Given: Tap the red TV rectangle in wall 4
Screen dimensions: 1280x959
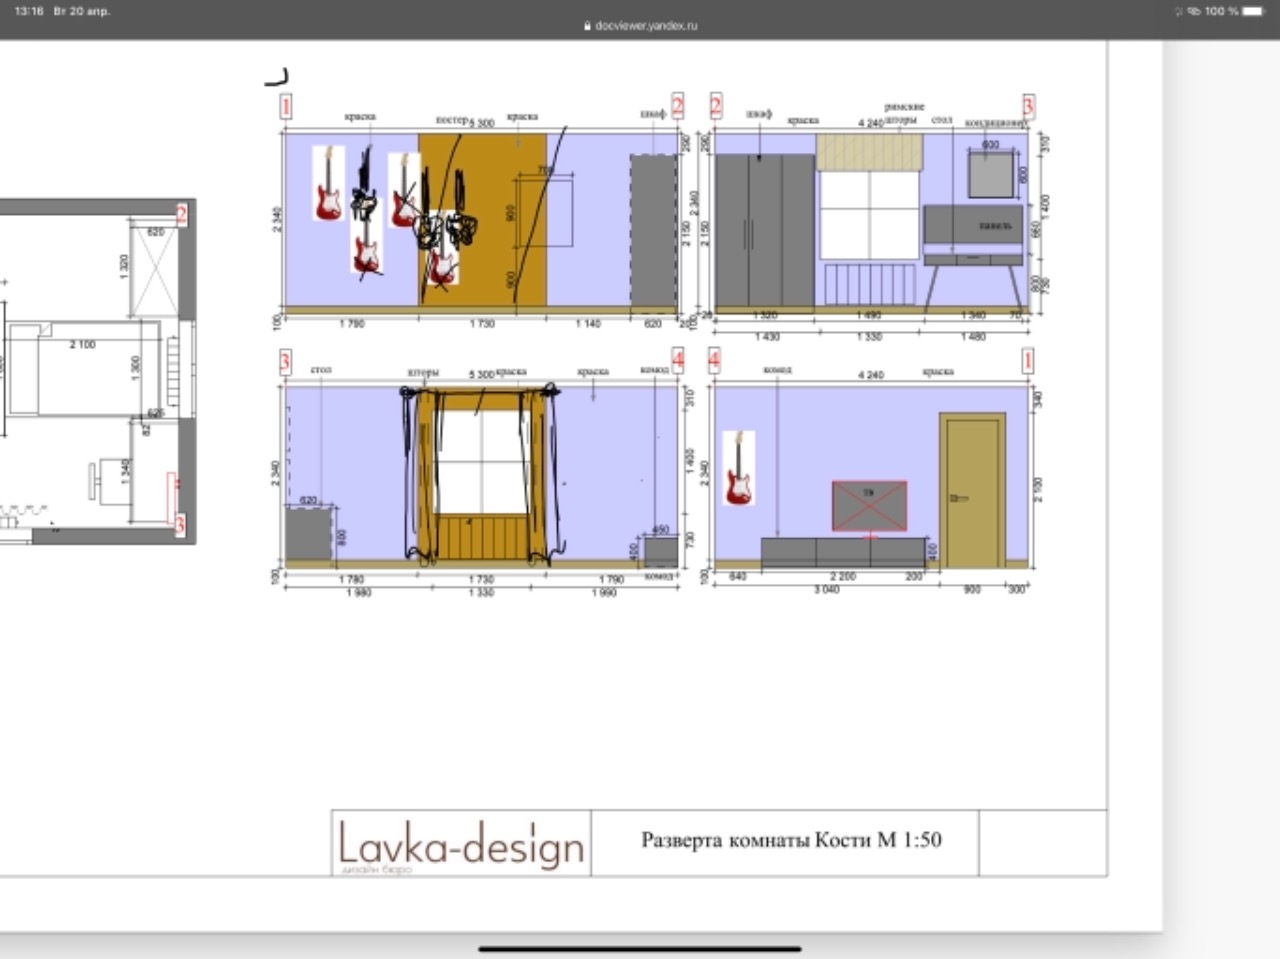Looking at the screenshot, I should [870, 506].
